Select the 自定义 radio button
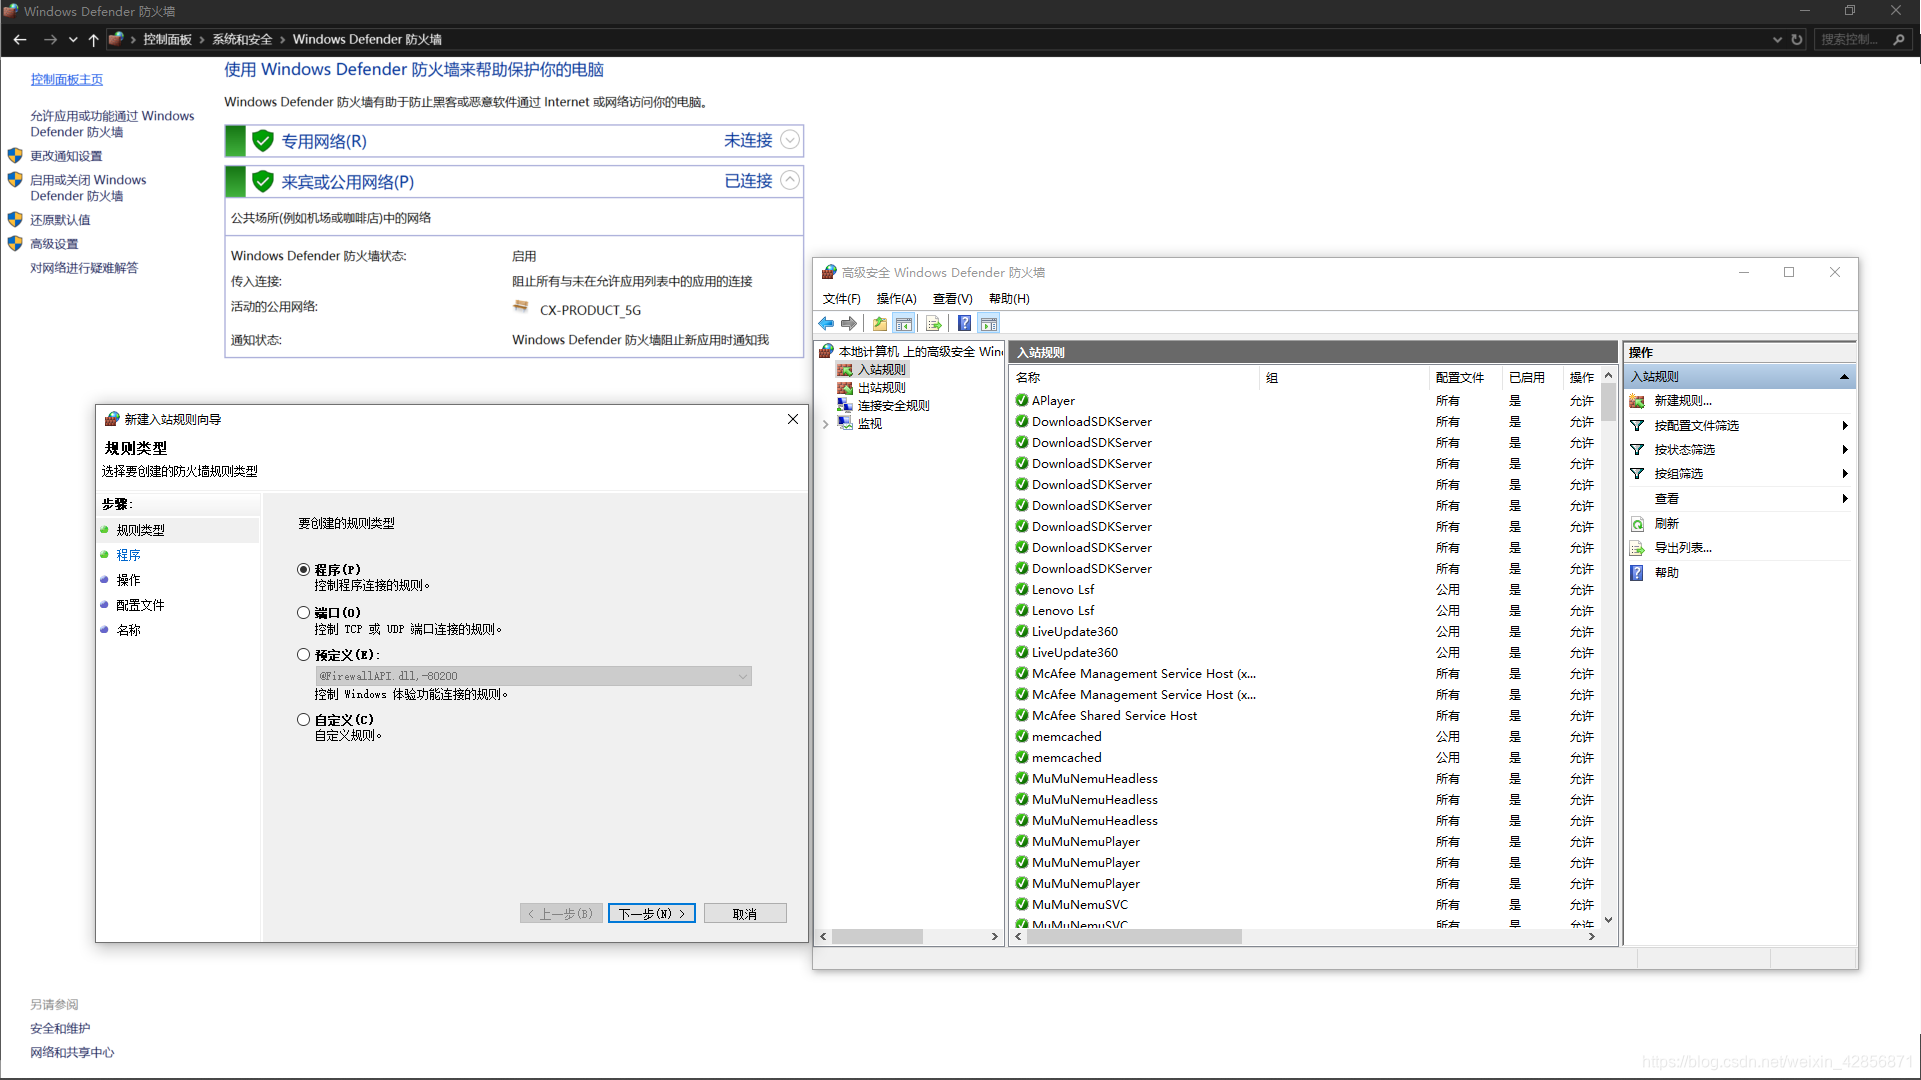 [x=303, y=719]
